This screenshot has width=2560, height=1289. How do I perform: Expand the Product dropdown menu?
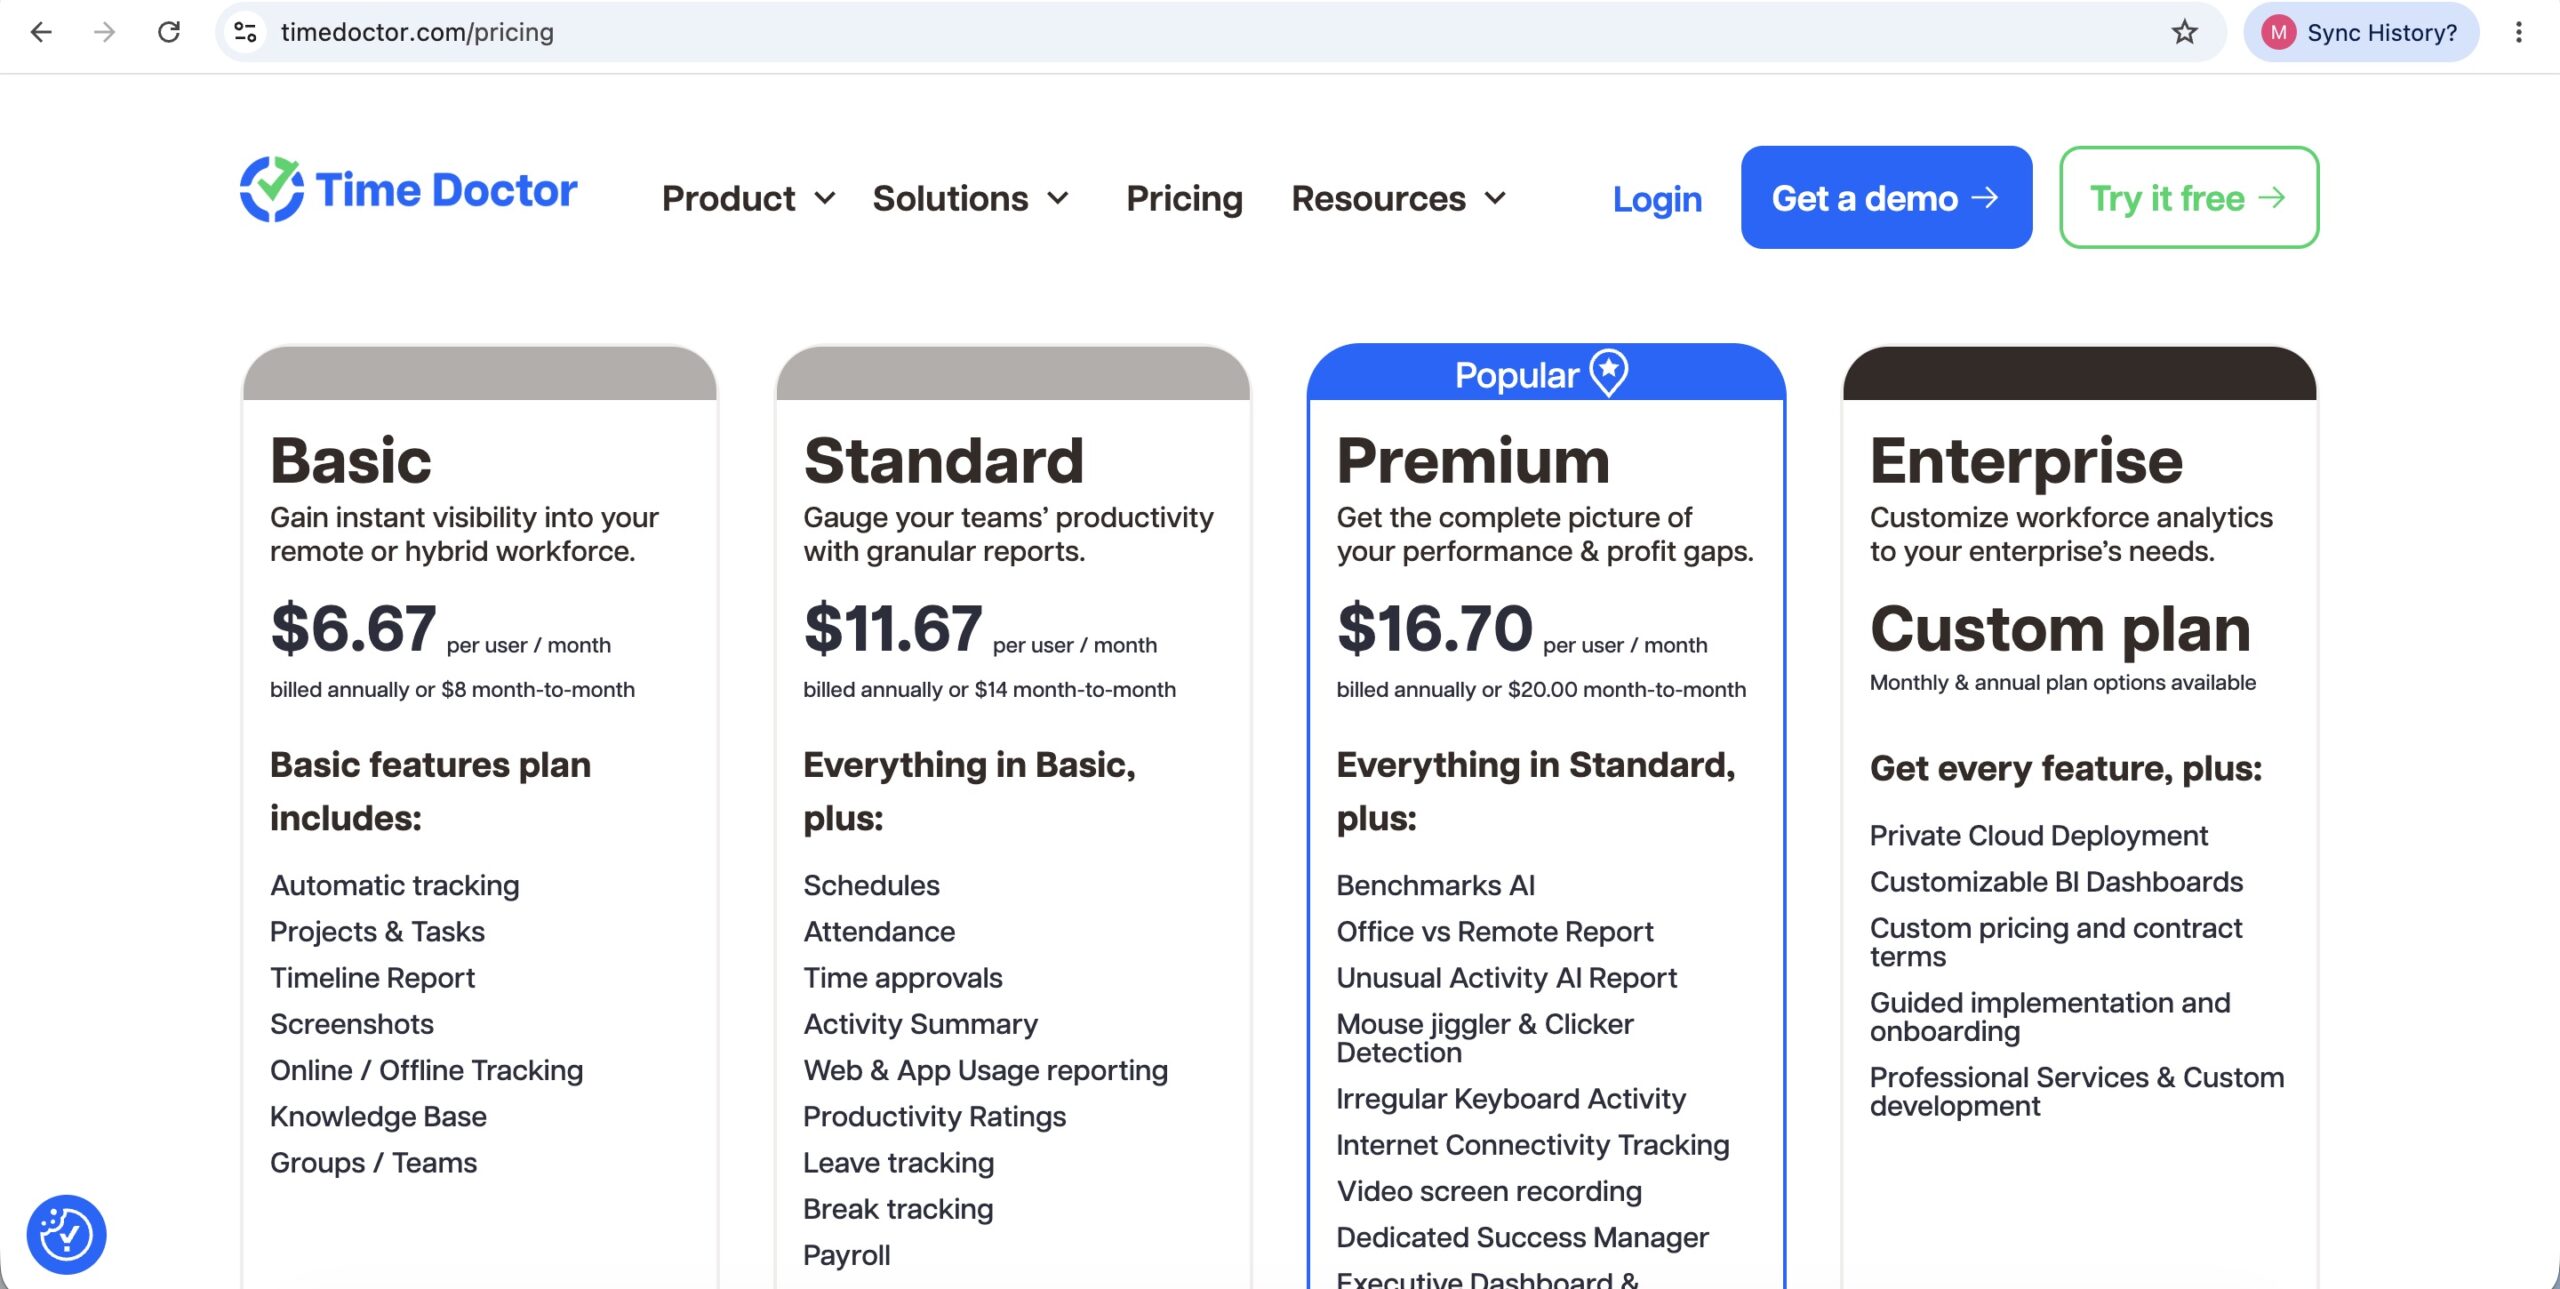click(x=748, y=198)
